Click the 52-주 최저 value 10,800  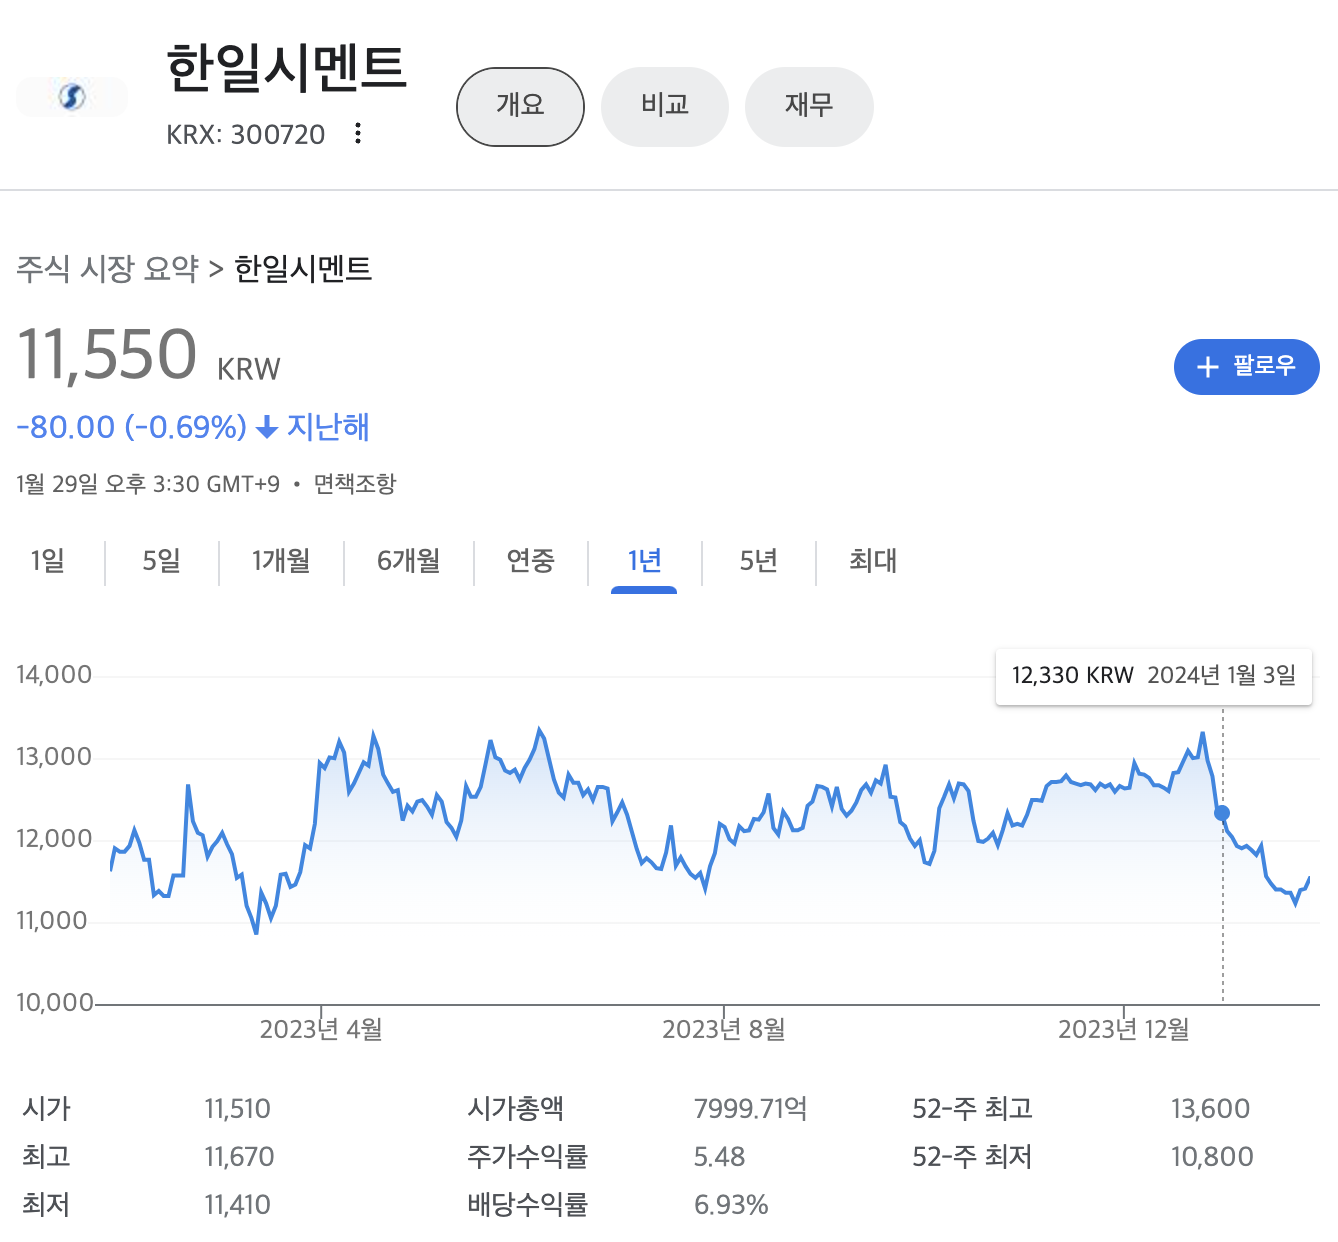[1212, 1157]
